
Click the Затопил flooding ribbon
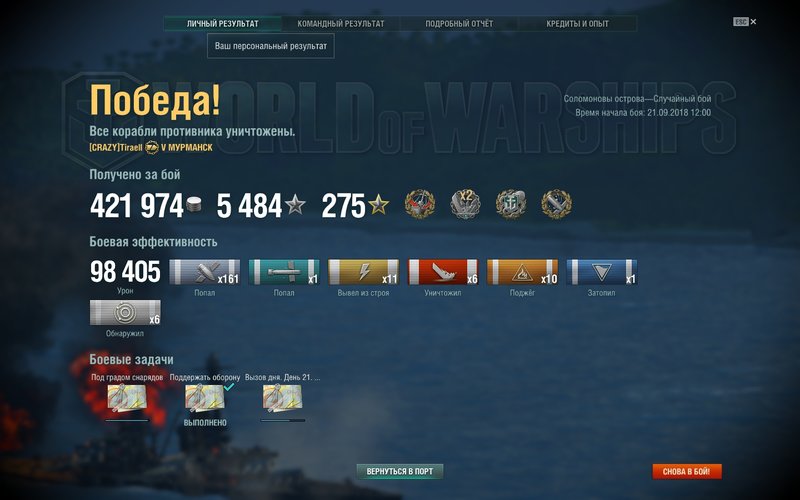coord(602,272)
